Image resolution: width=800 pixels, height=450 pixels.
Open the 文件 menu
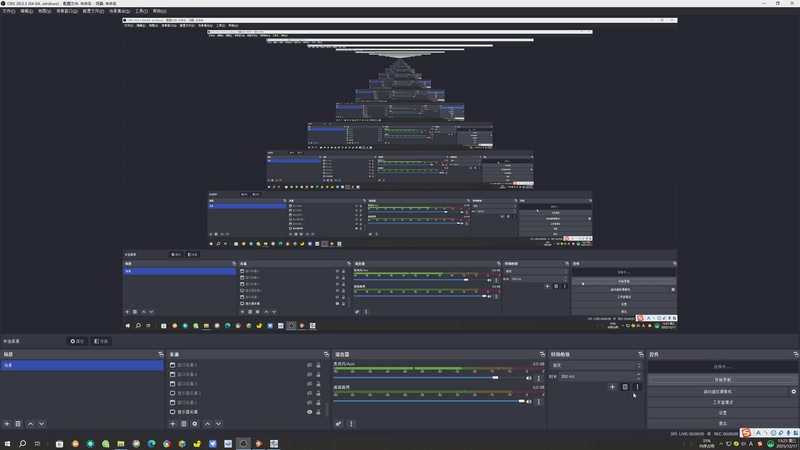tap(9, 11)
